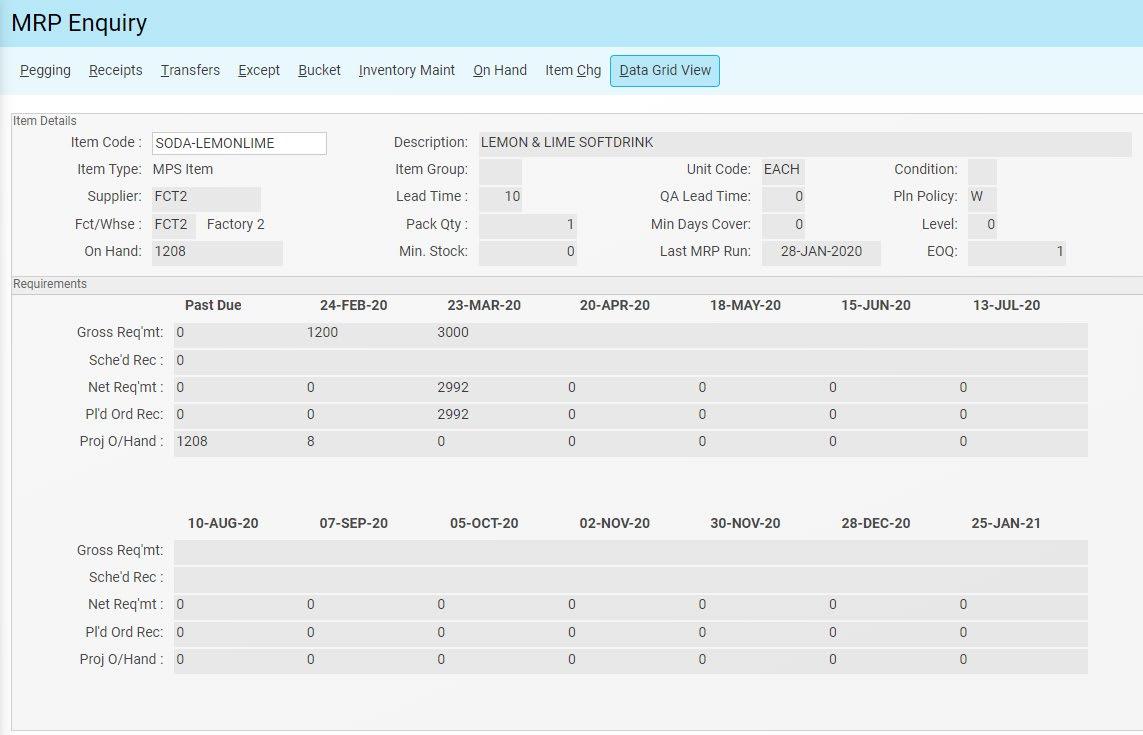Open the Receipts view
This screenshot has width=1143, height=735.
pyautogui.click(x=115, y=71)
